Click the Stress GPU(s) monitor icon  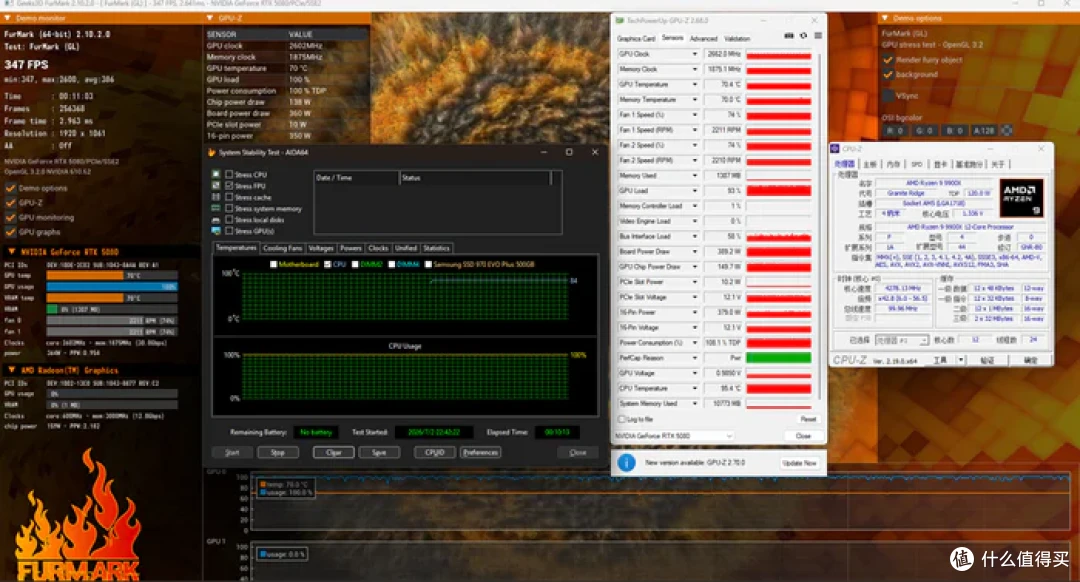[x=216, y=231]
